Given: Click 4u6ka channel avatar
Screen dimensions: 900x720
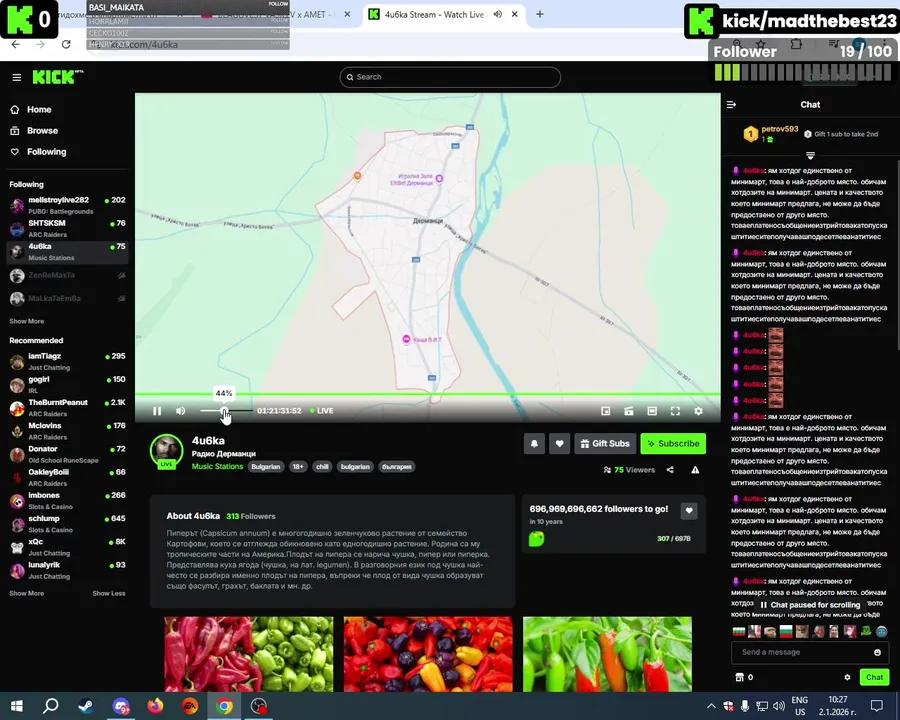Looking at the screenshot, I should point(166,451).
